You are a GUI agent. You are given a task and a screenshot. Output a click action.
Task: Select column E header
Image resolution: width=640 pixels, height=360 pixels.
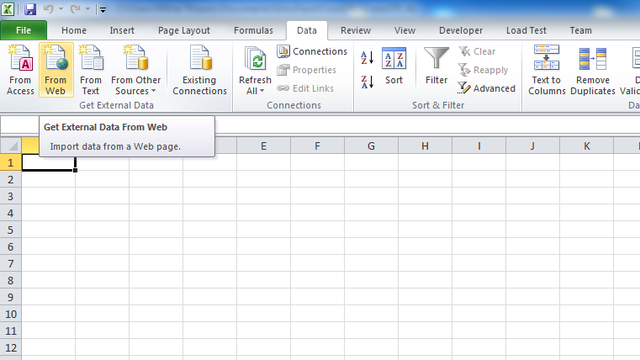pyautogui.click(x=264, y=146)
